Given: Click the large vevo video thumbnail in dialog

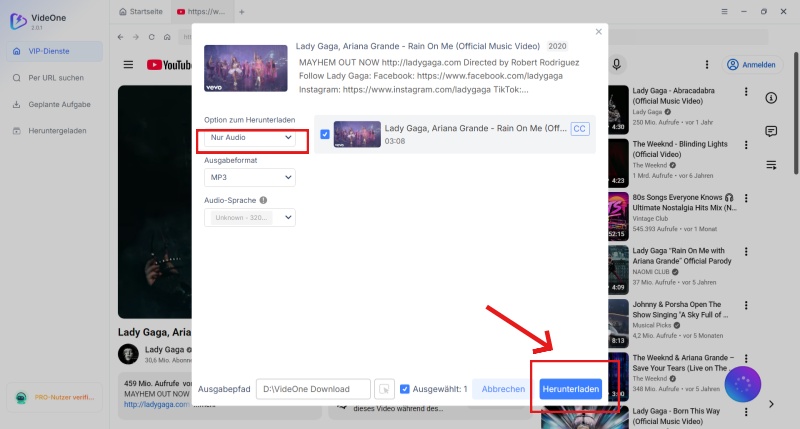Looking at the screenshot, I should [x=246, y=68].
